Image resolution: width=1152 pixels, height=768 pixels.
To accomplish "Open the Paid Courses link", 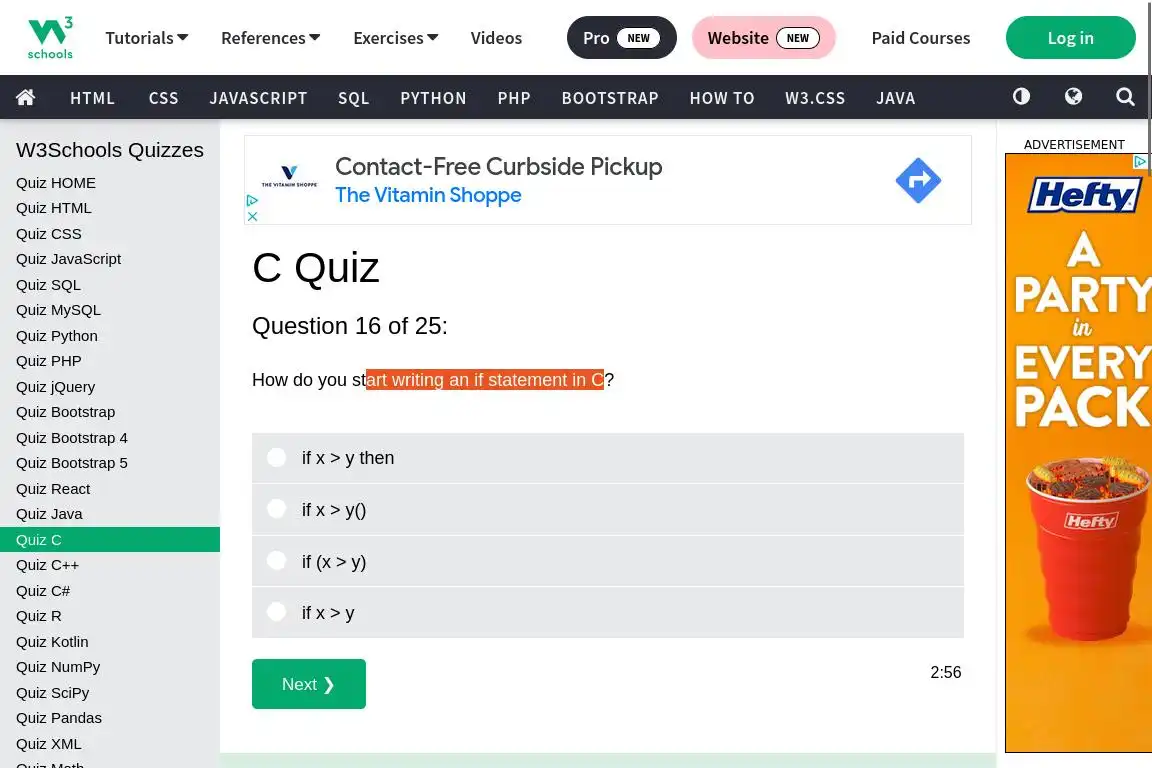I will pyautogui.click(x=920, y=38).
